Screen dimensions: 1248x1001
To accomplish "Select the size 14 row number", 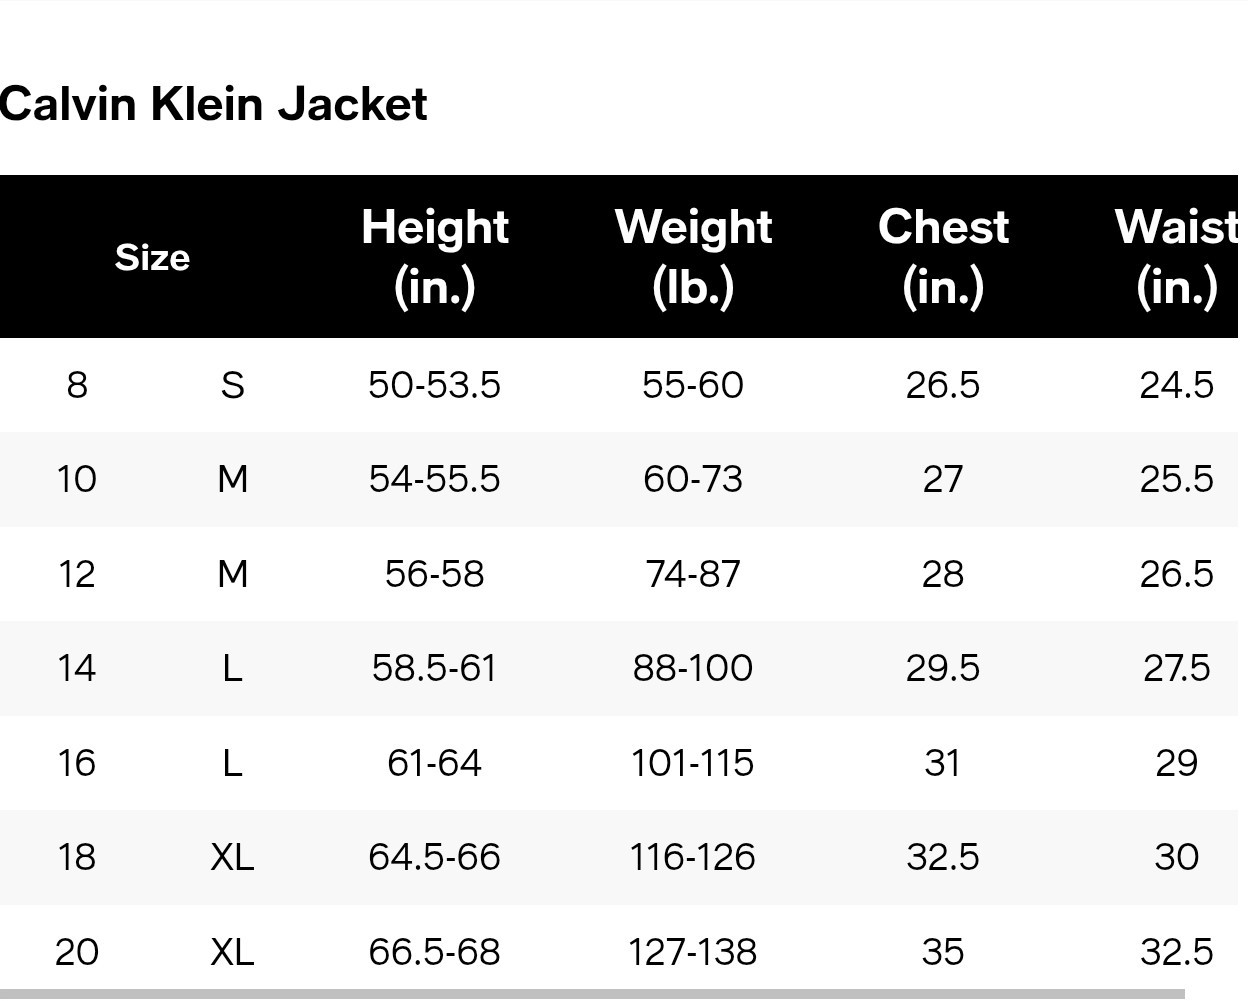I will tap(77, 668).
